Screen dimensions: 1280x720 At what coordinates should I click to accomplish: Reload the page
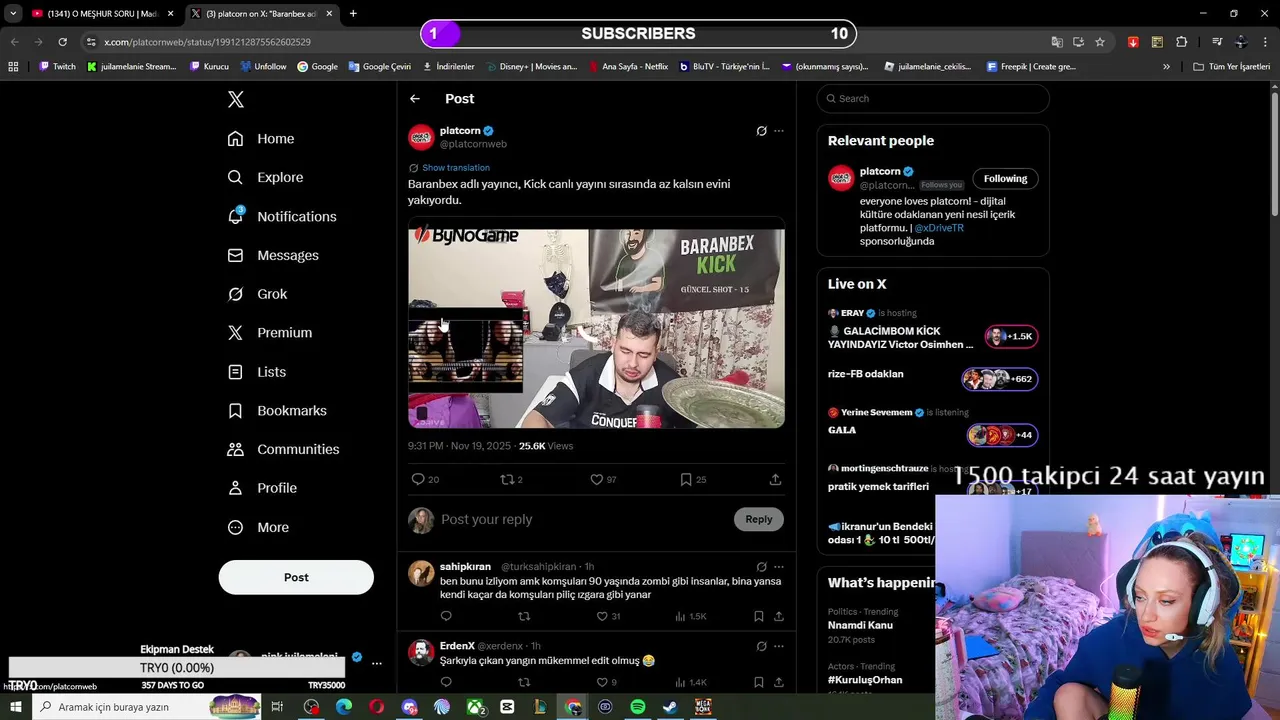tap(62, 42)
